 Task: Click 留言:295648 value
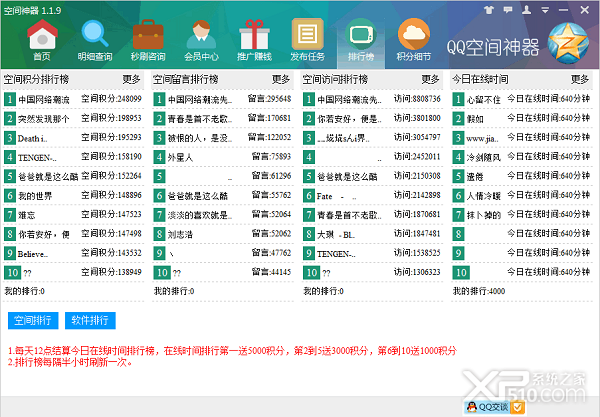click(269, 99)
